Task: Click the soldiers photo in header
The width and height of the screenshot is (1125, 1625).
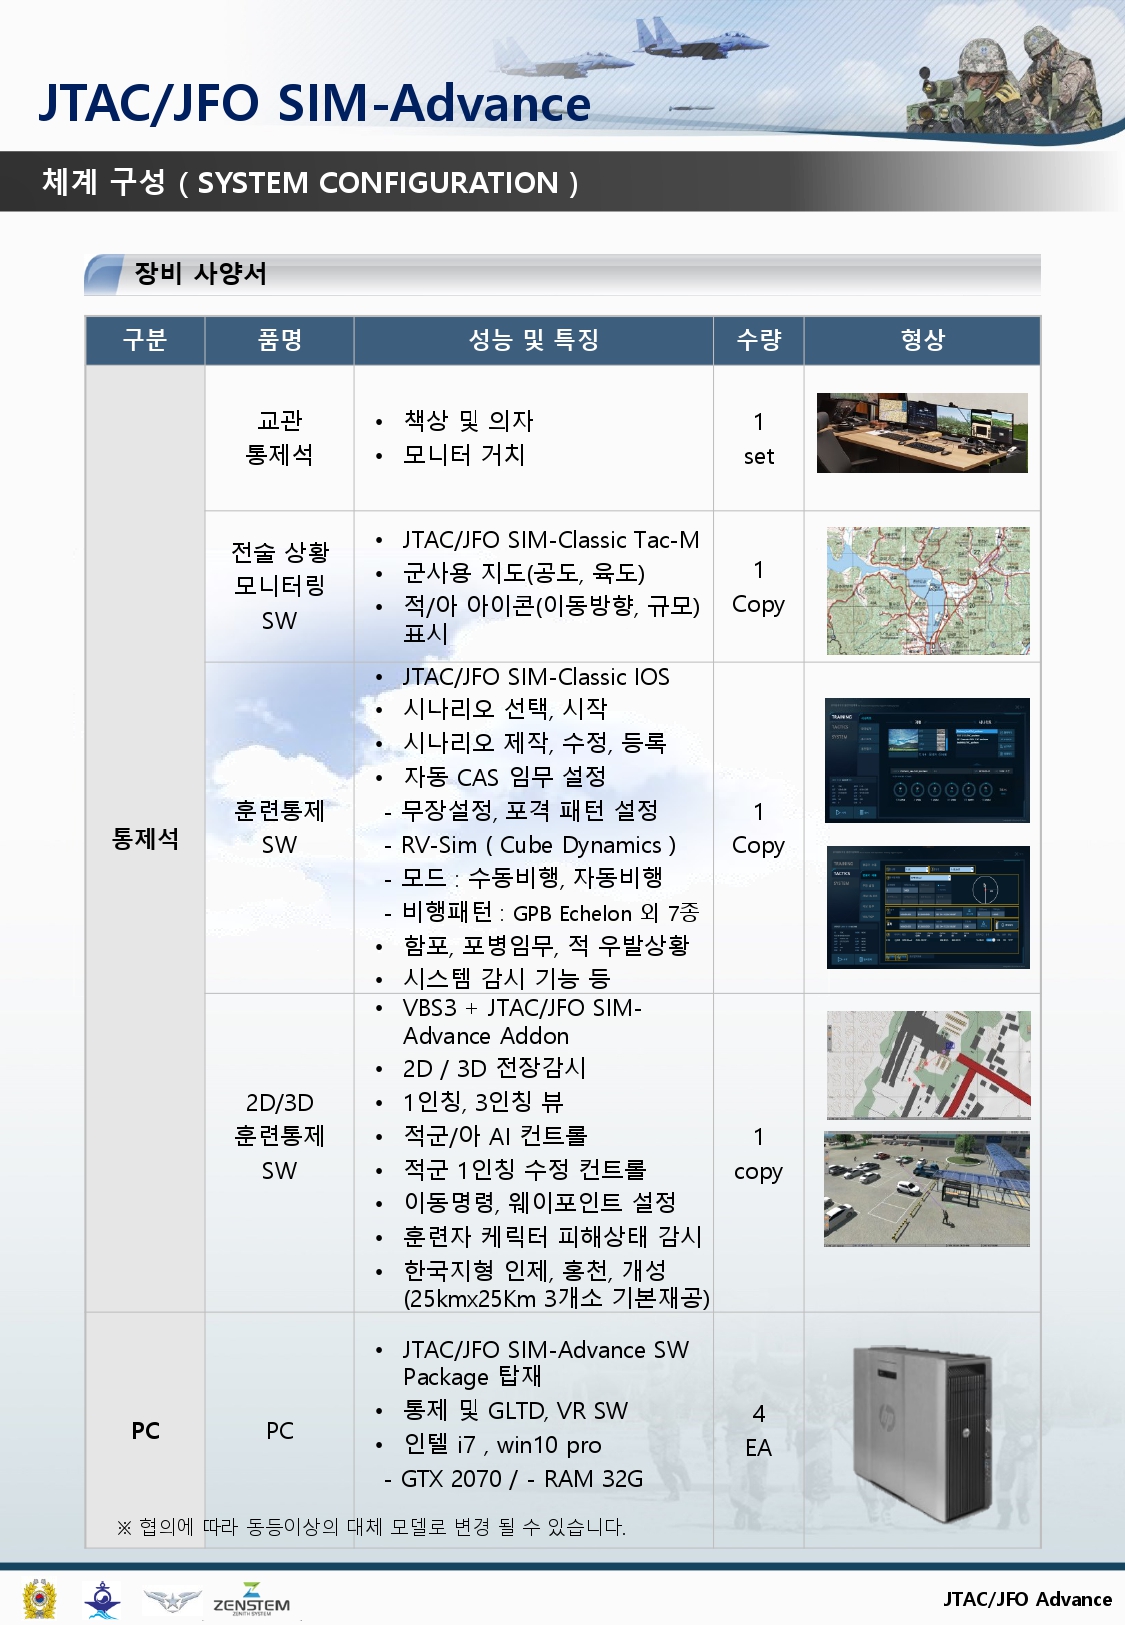Action: [x=1005, y=82]
